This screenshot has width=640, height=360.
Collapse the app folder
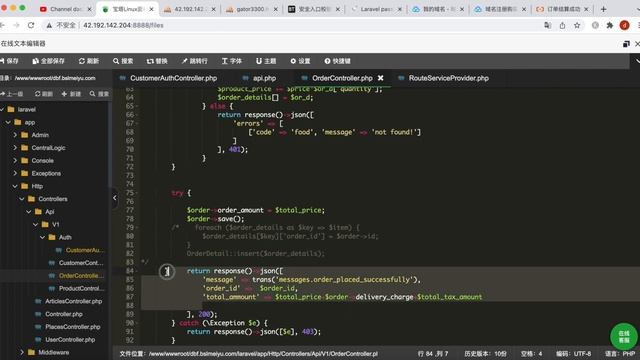click(8, 122)
